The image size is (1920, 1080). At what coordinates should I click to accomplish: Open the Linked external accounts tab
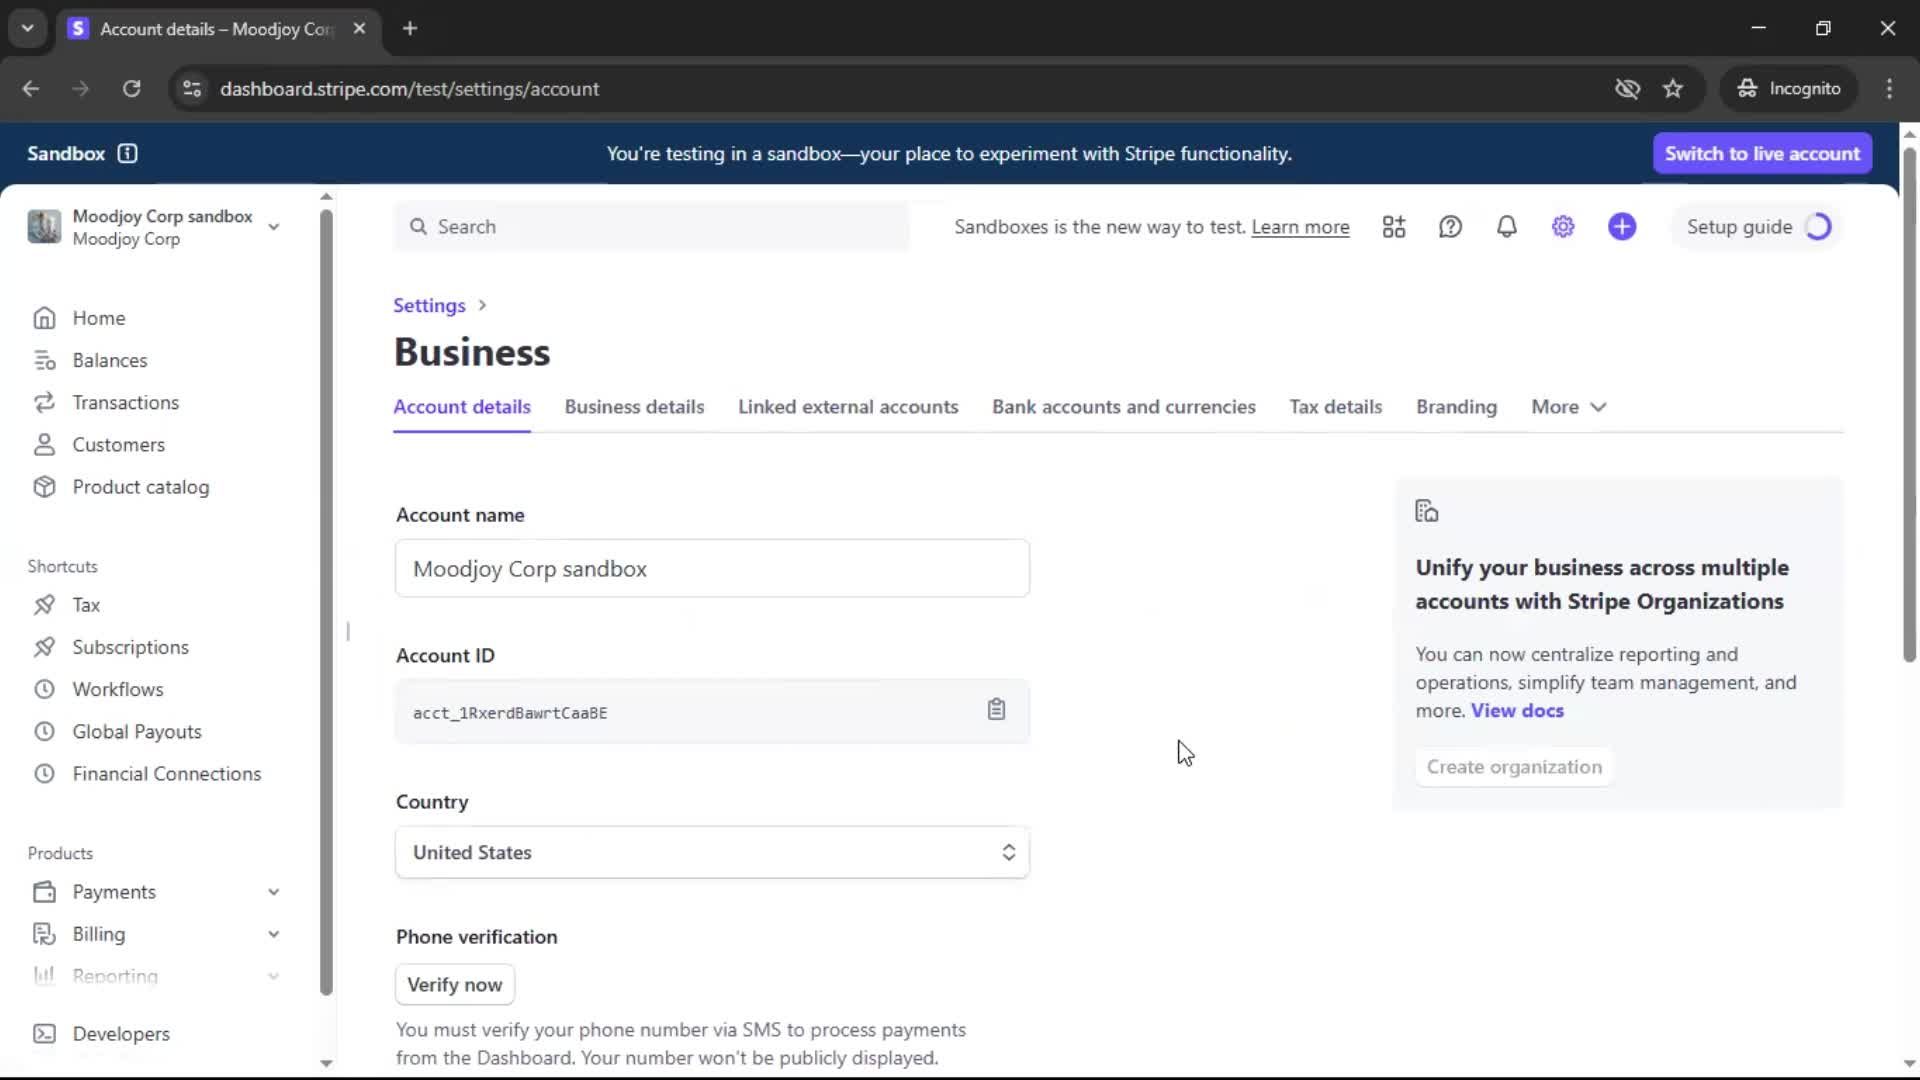[x=848, y=407]
